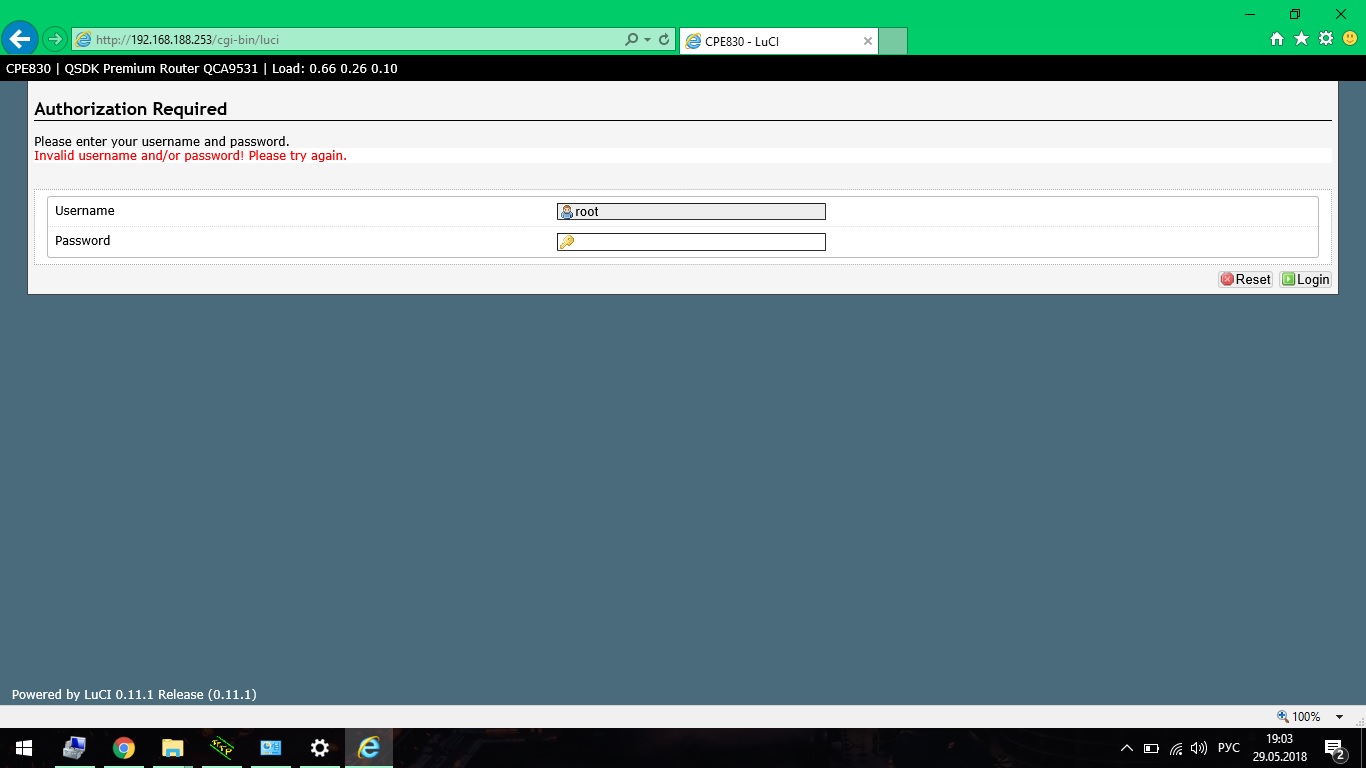The image size is (1366, 768).
Task: Expand the address bar autocomplete dropdown arrow
Action: (x=648, y=40)
